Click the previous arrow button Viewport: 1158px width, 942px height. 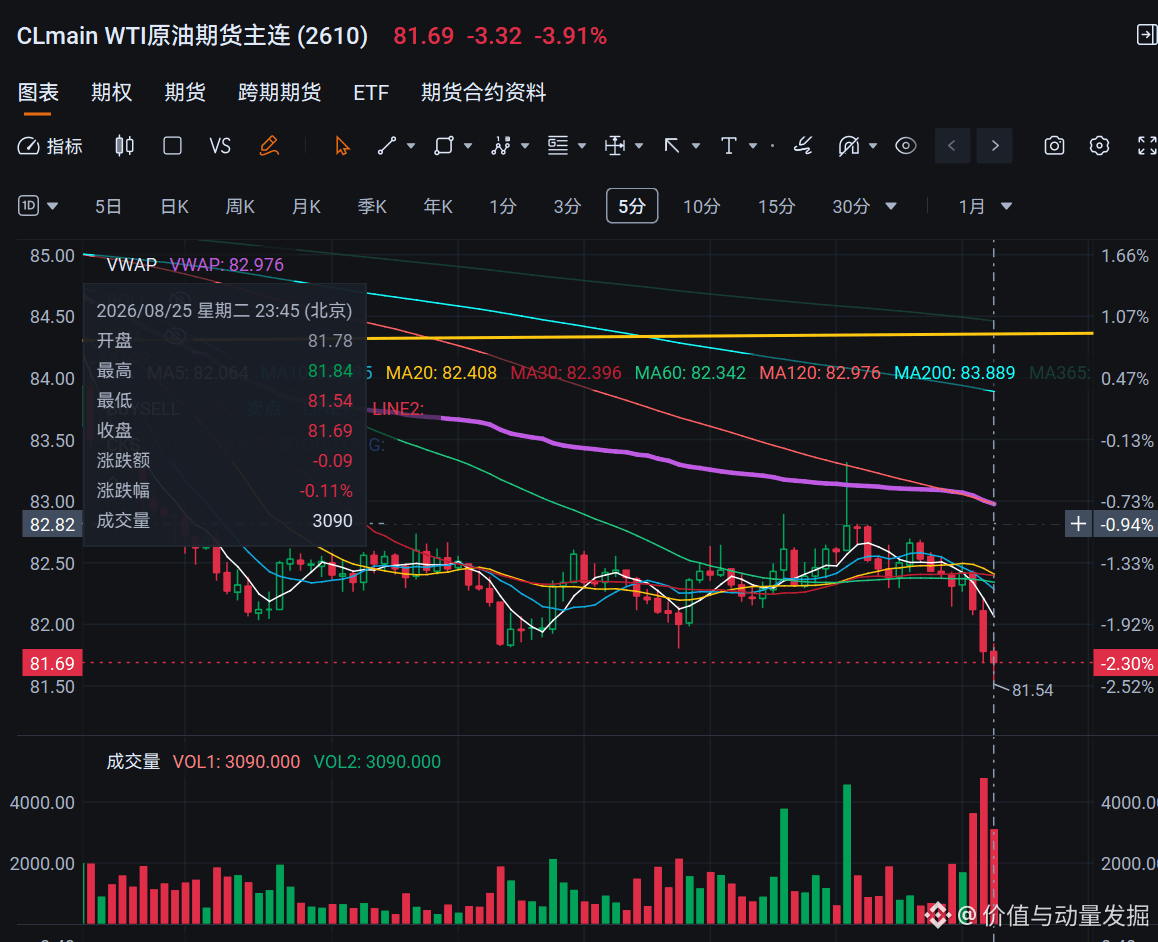(952, 145)
